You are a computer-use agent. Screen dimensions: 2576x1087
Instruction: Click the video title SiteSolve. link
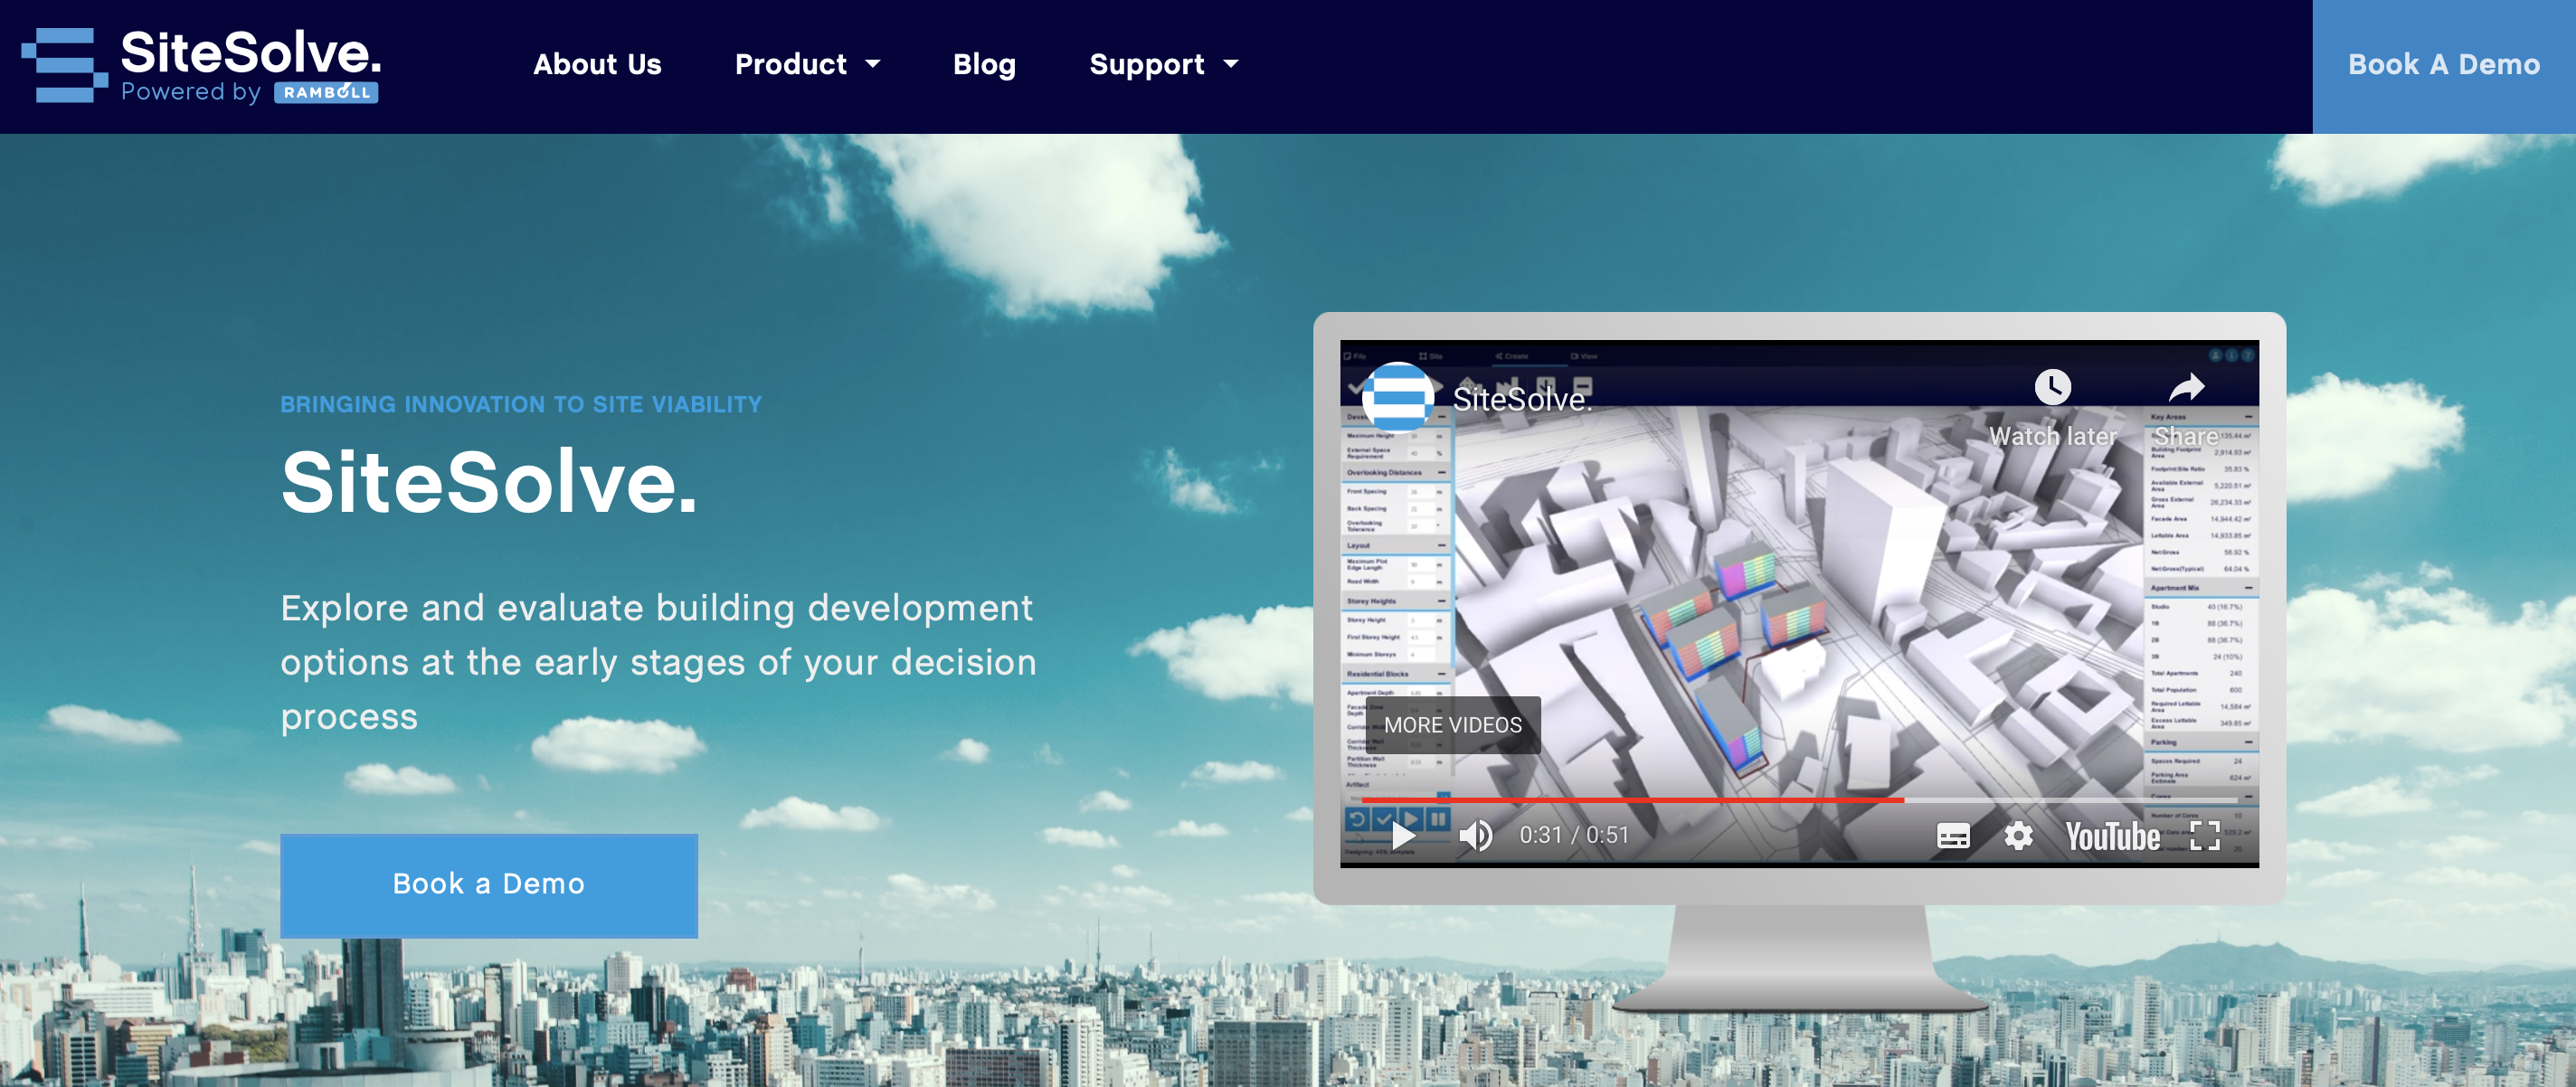[1522, 400]
